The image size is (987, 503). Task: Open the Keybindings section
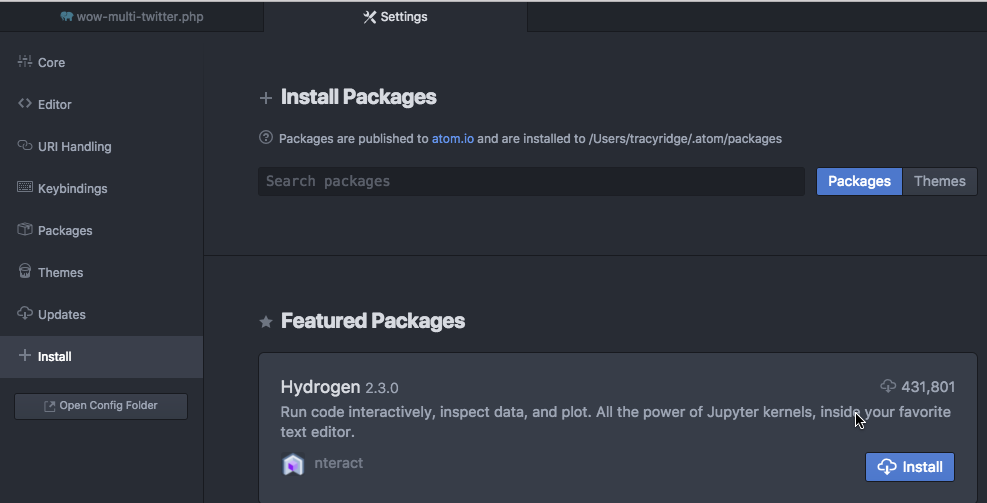[x=101, y=188]
